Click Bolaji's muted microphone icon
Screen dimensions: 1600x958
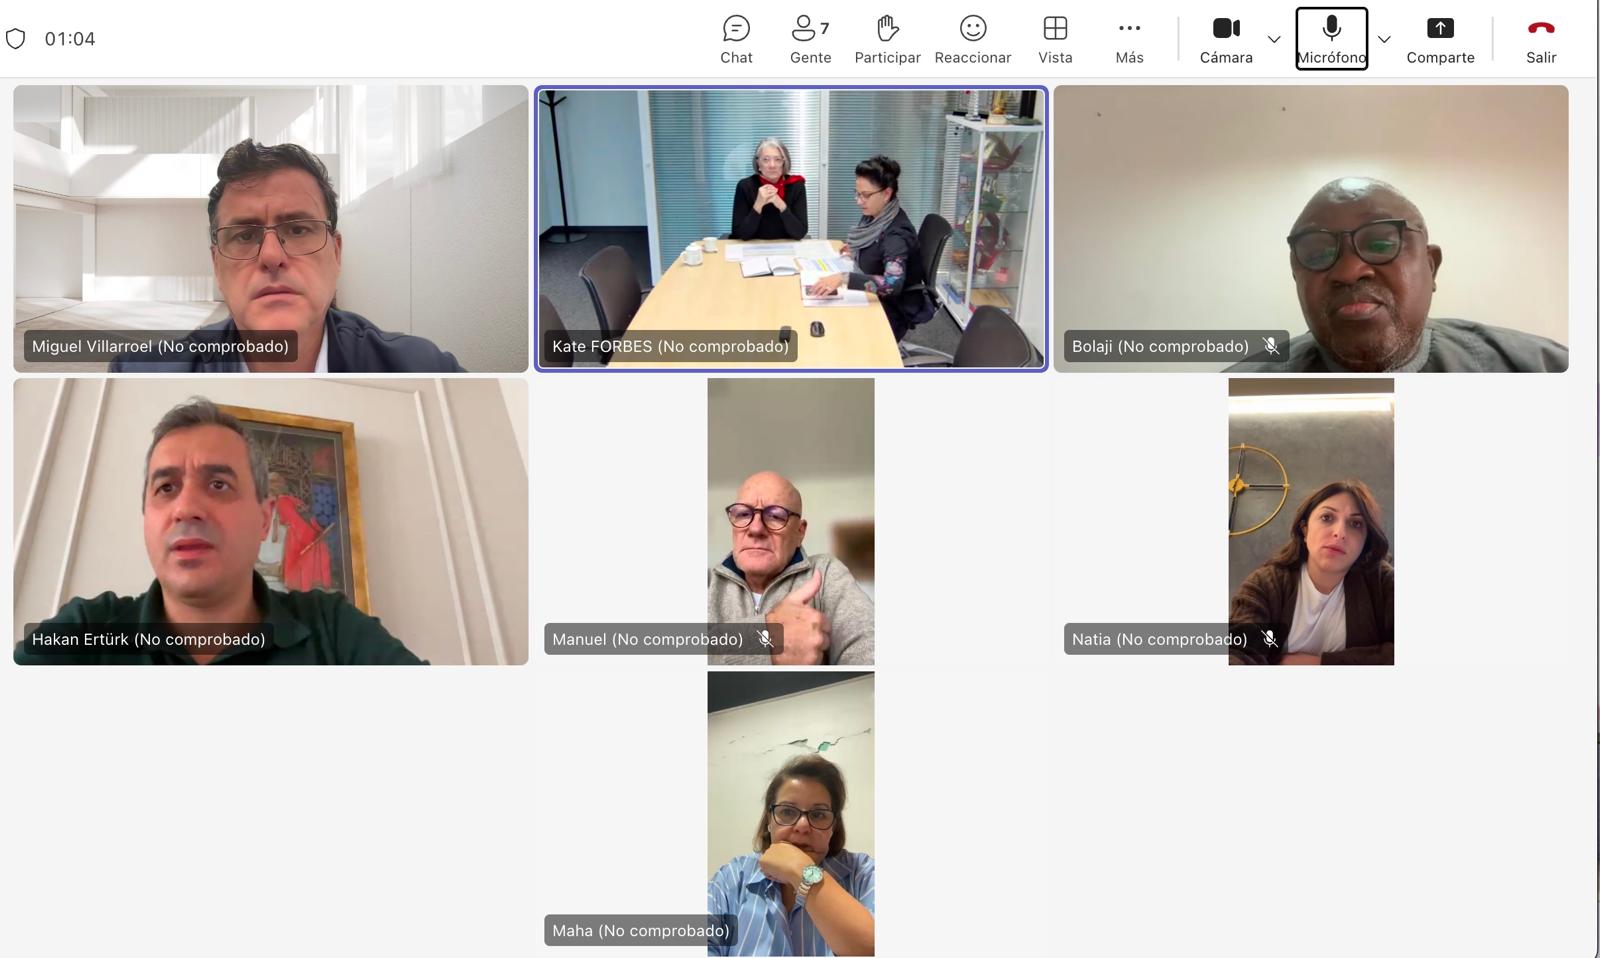point(1271,346)
